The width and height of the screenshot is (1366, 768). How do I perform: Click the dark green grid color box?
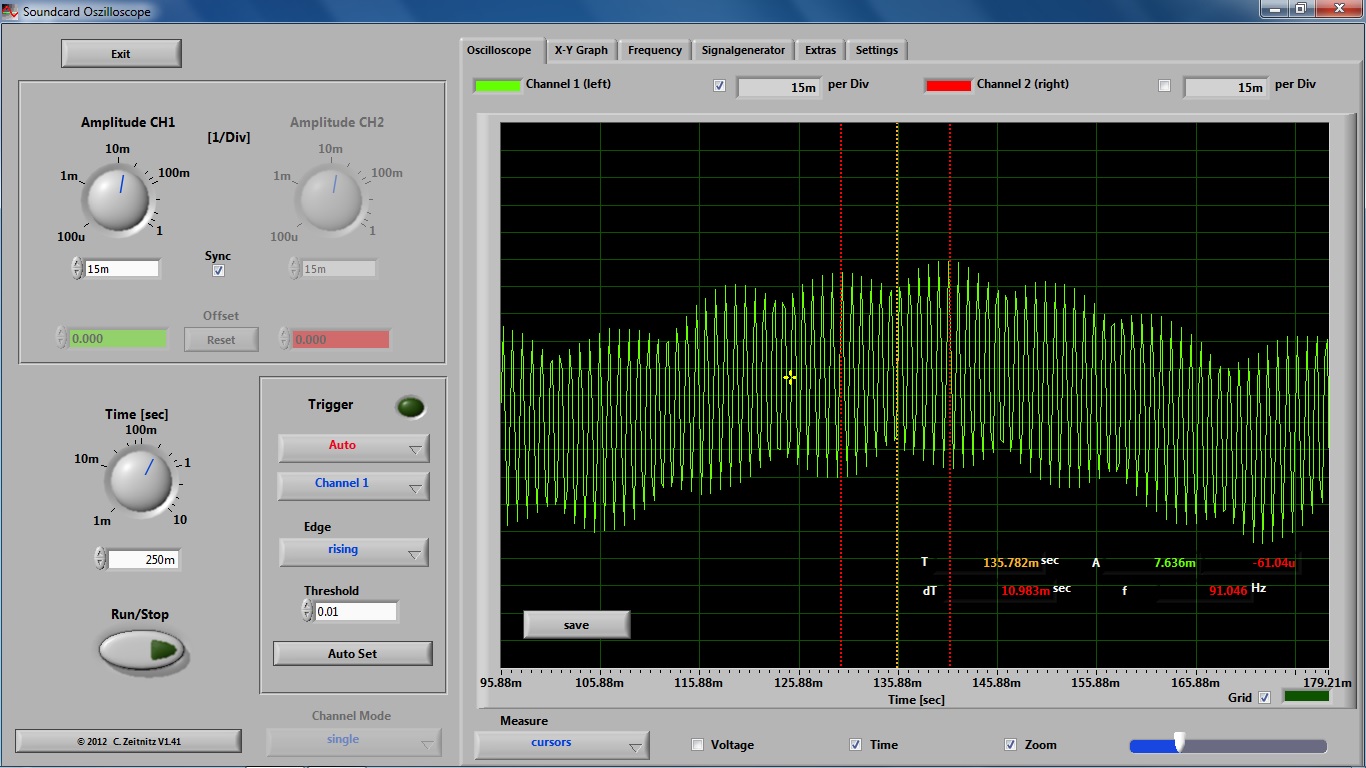tap(1306, 697)
